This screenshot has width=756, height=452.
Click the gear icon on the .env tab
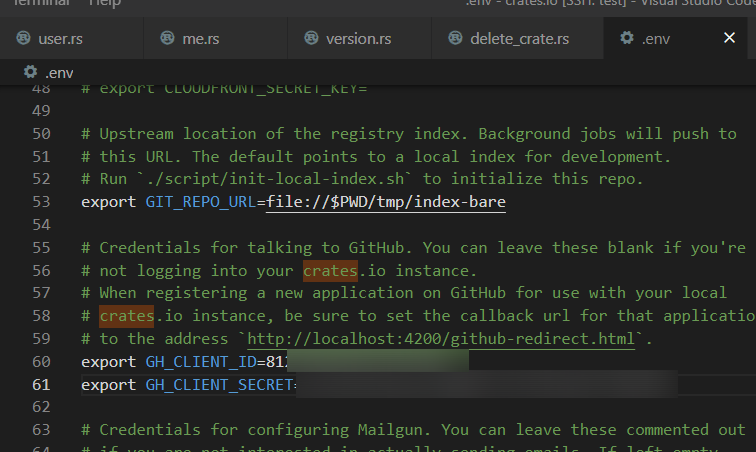(627, 39)
